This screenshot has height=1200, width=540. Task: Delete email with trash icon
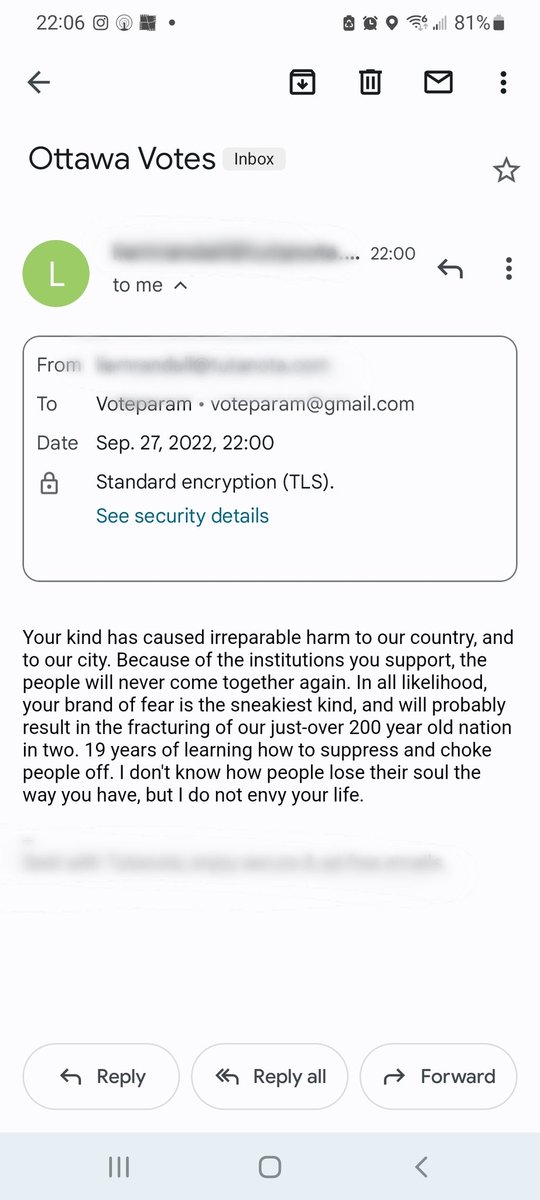371,83
